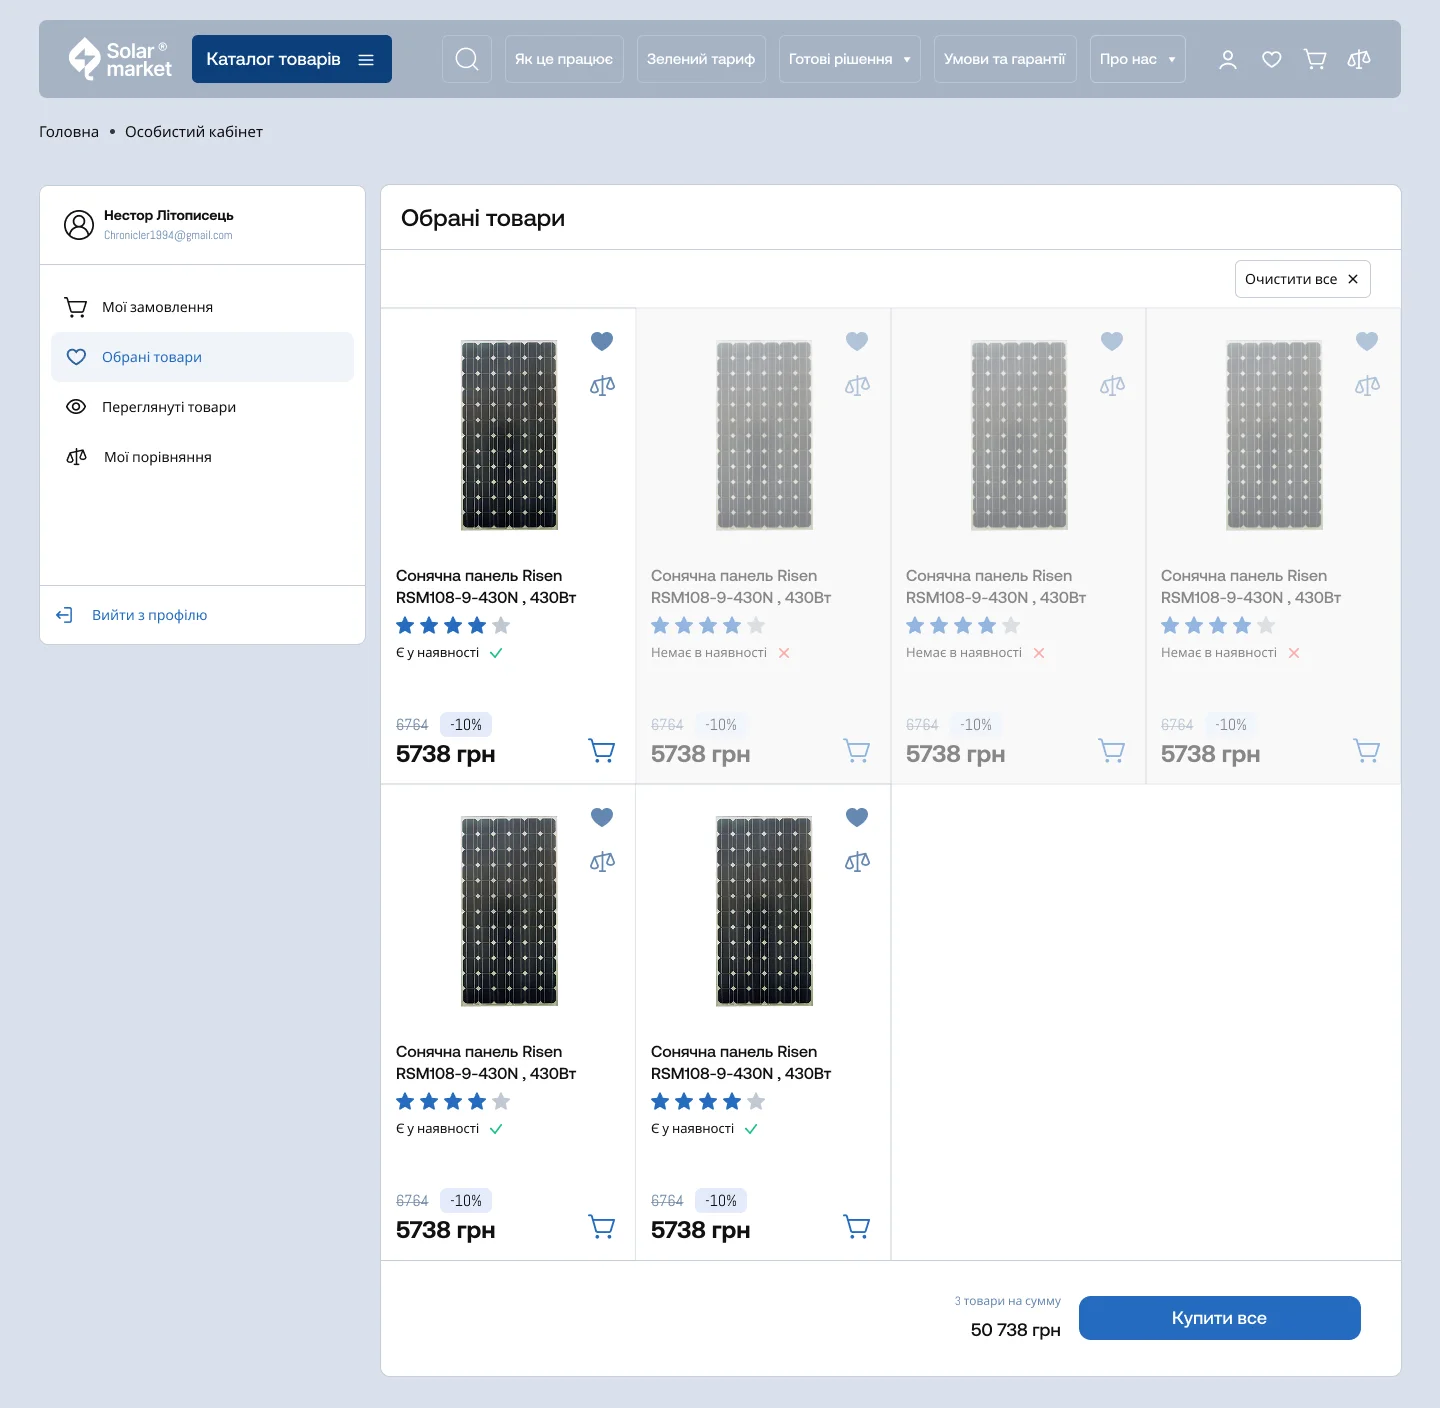Toggle heart on third top-row product
The height and width of the screenshot is (1408, 1440).
[x=1112, y=341]
